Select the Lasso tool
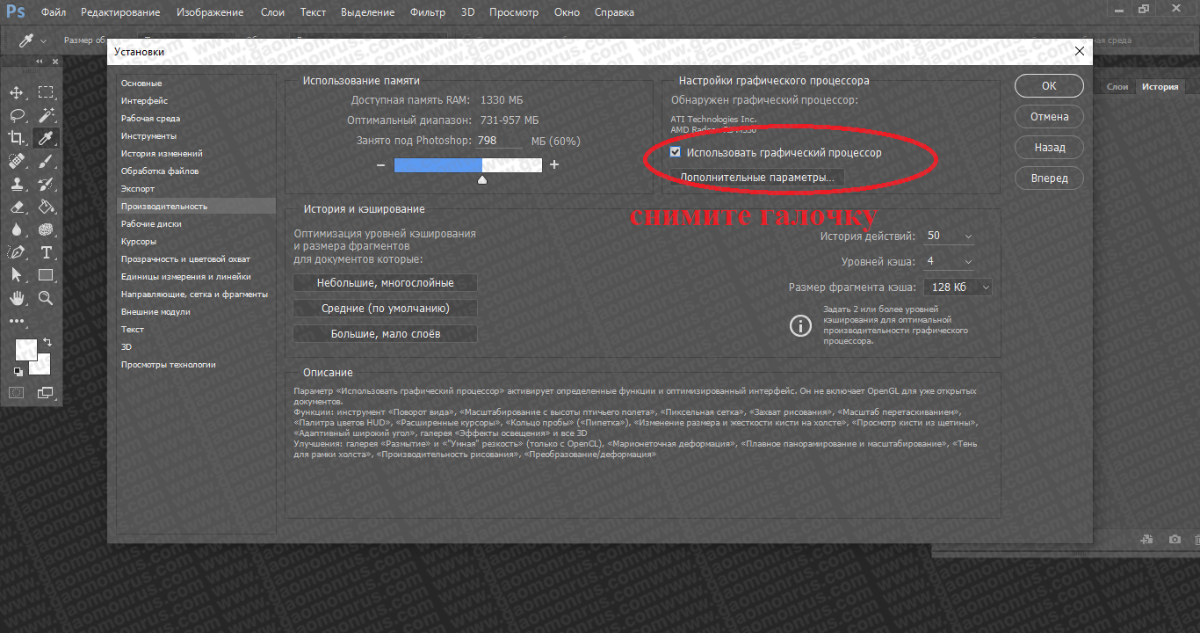 click(x=17, y=115)
